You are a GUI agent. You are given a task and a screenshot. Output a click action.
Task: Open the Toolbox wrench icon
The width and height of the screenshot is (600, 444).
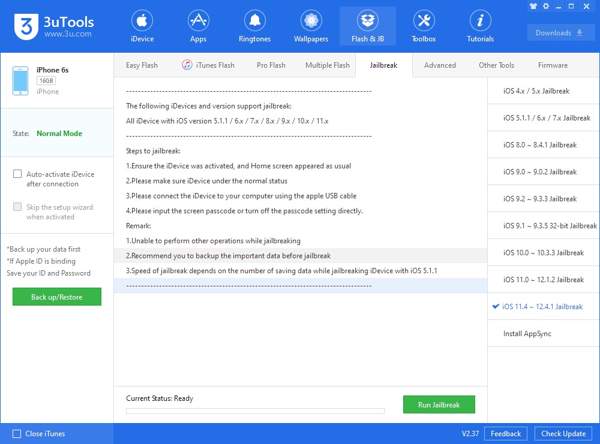(x=424, y=21)
